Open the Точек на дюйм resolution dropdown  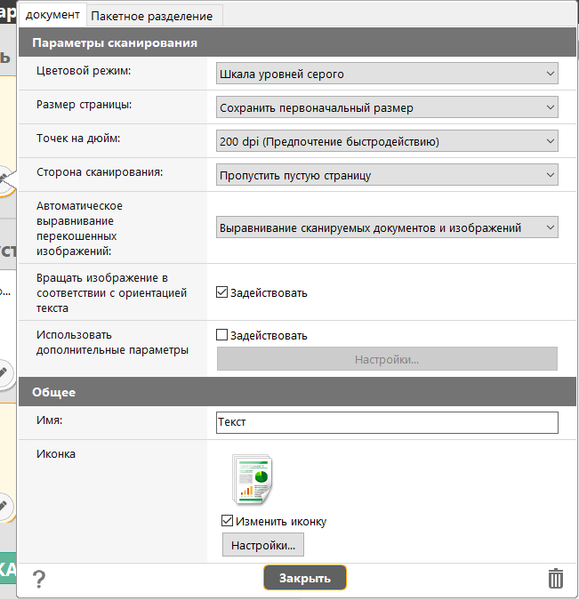pyautogui.click(x=387, y=141)
